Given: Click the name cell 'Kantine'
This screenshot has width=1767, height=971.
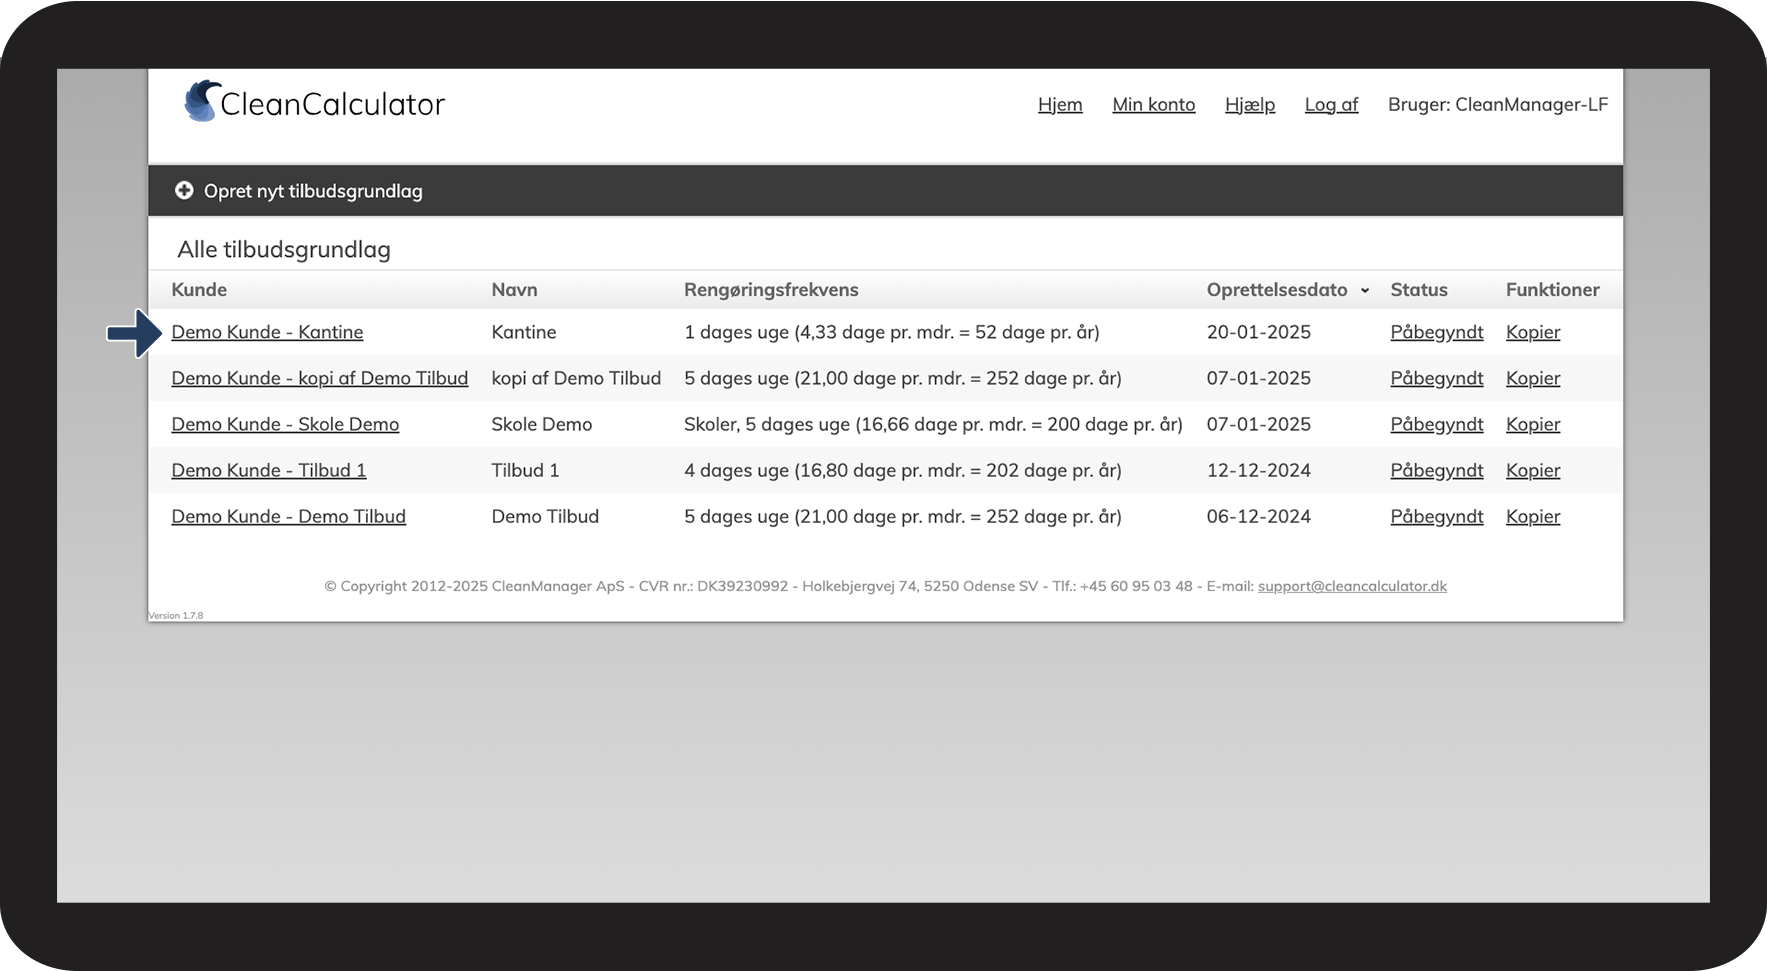Looking at the screenshot, I should tap(524, 332).
